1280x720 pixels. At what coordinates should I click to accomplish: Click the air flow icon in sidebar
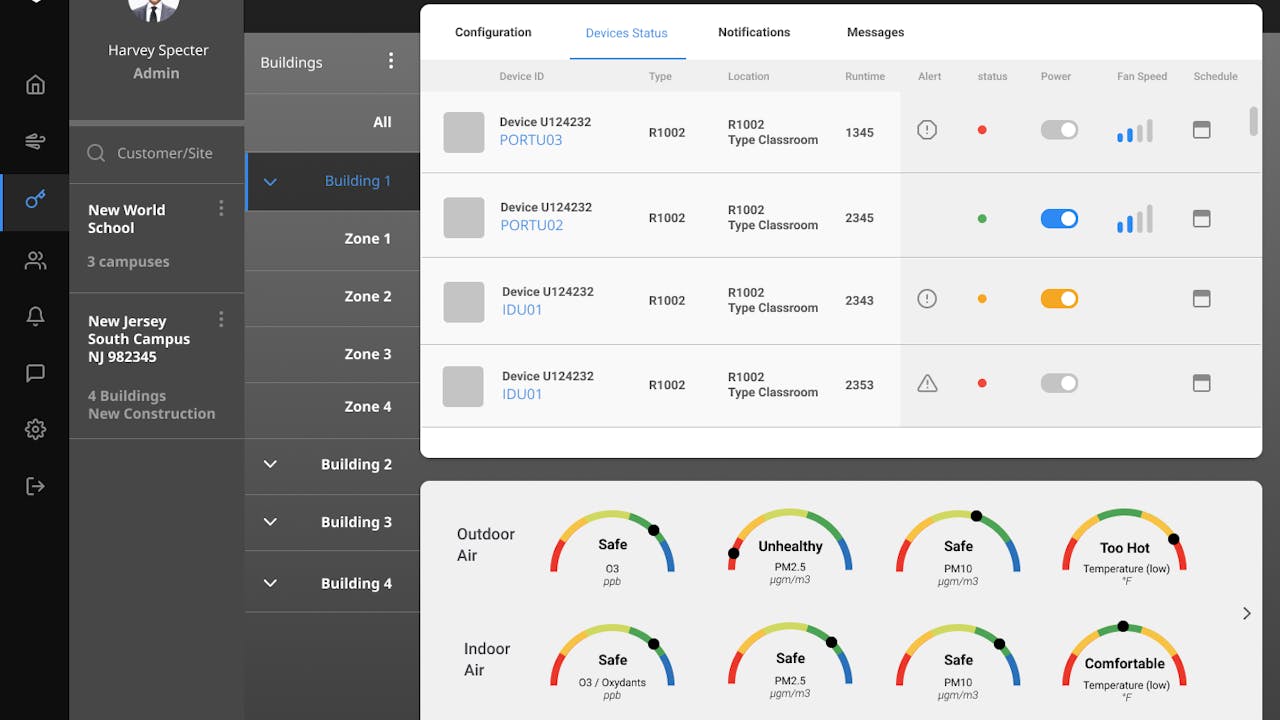click(35, 141)
